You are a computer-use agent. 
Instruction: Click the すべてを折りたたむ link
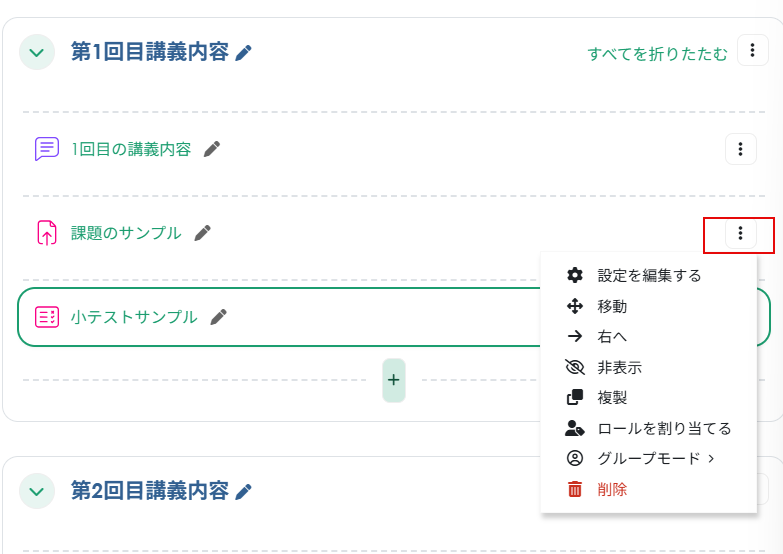pos(657,54)
